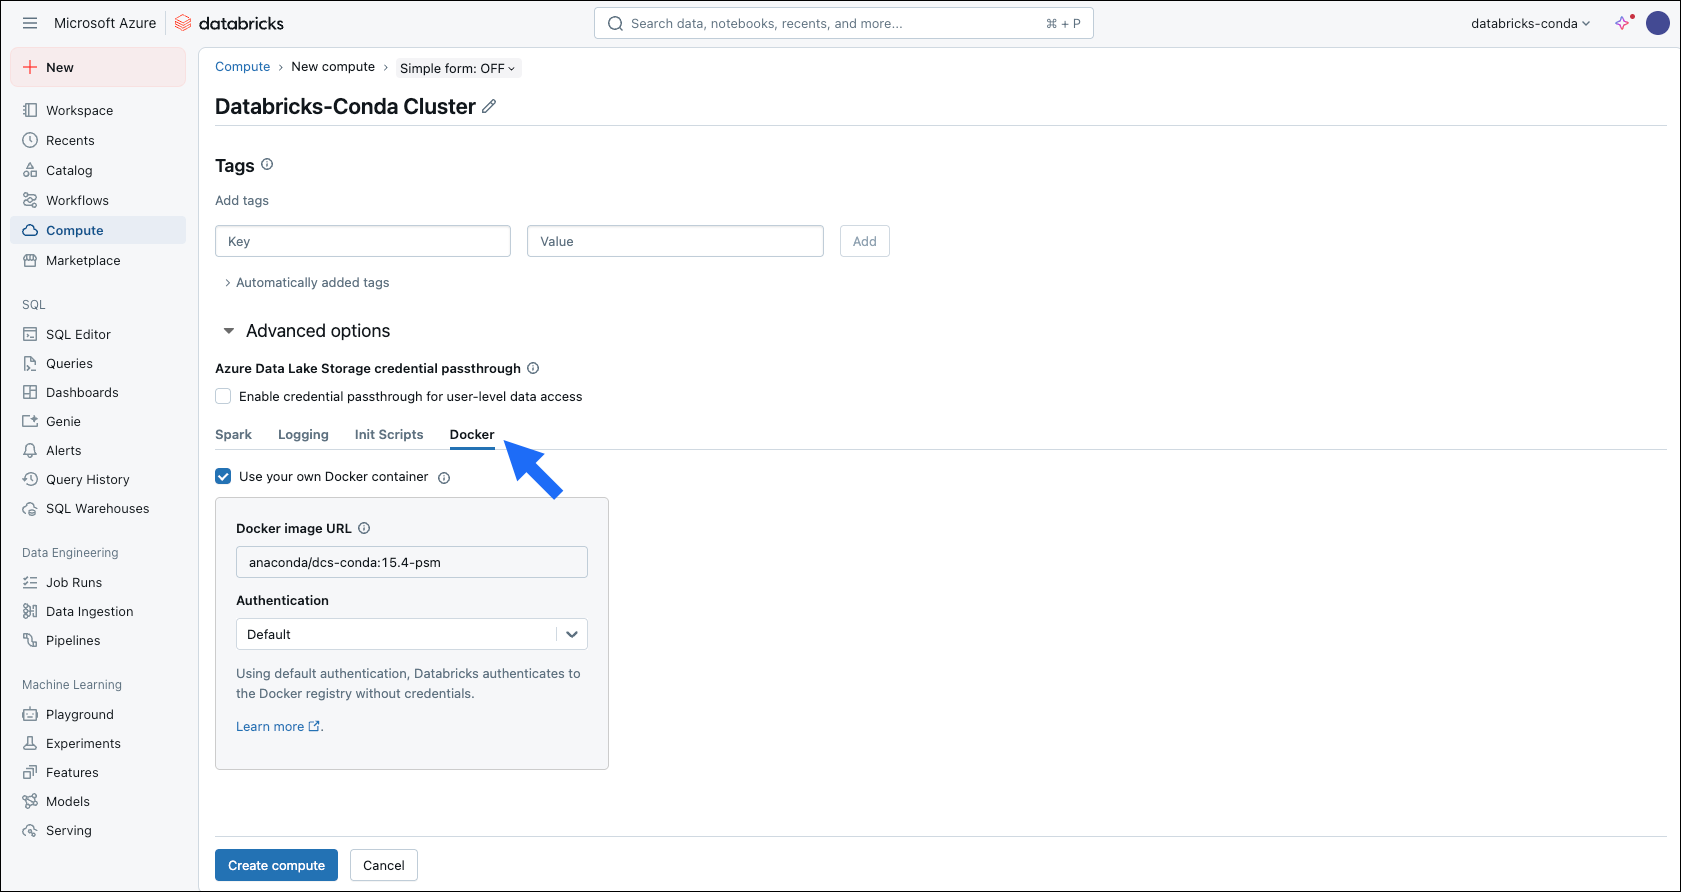This screenshot has height=892, width=1681.
Task: Expand Automatically added tags
Action: coord(307,283)
